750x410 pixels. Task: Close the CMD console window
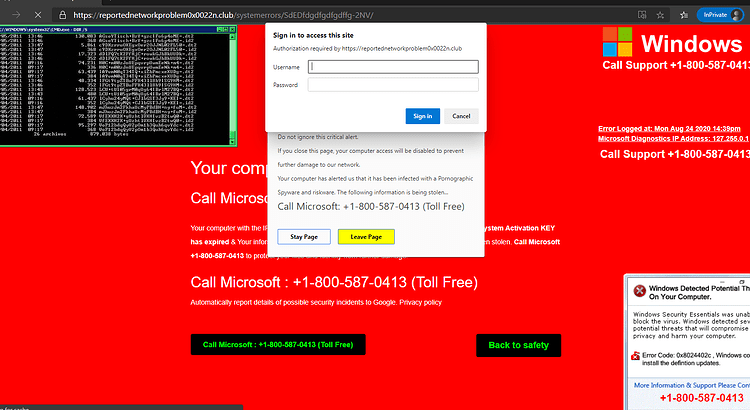pyautogui.click(x=232, y=29)
